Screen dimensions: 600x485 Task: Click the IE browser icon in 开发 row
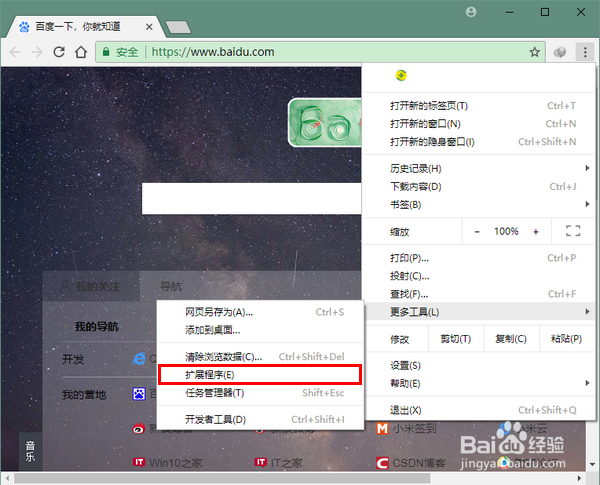pyautogui.click(x=139, y=359)
